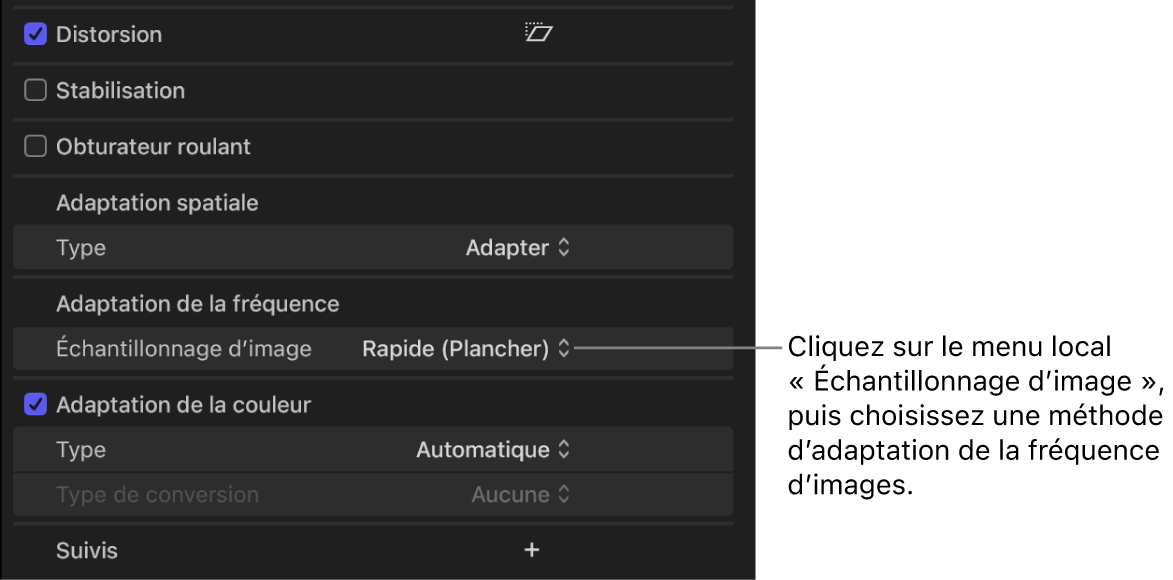The image size is (1173, 580).
Task: Click the Adaptation de la fréquence header
Action: pos(198,302)
